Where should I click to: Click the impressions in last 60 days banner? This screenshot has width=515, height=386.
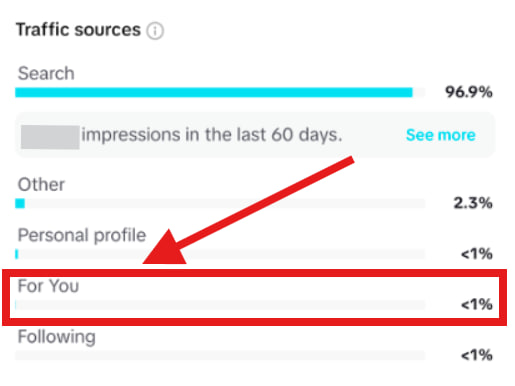tap(255, 135)
